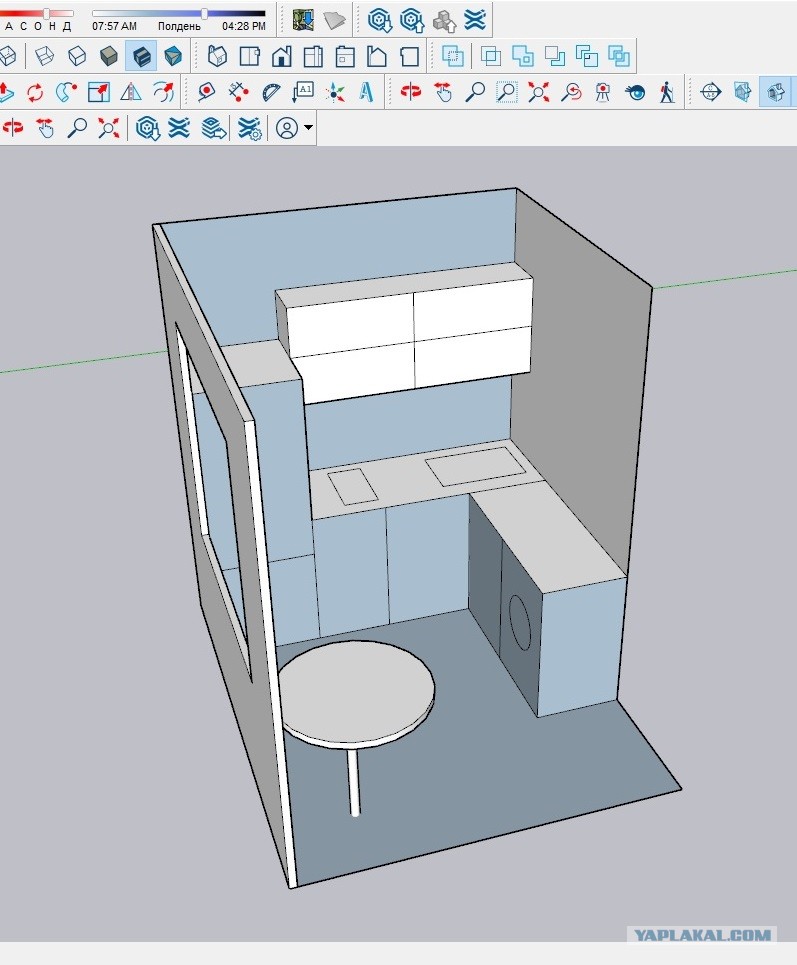Open the account profile dropdown arrow
Screen dimensions: 797x965
(x=308, y=128)
